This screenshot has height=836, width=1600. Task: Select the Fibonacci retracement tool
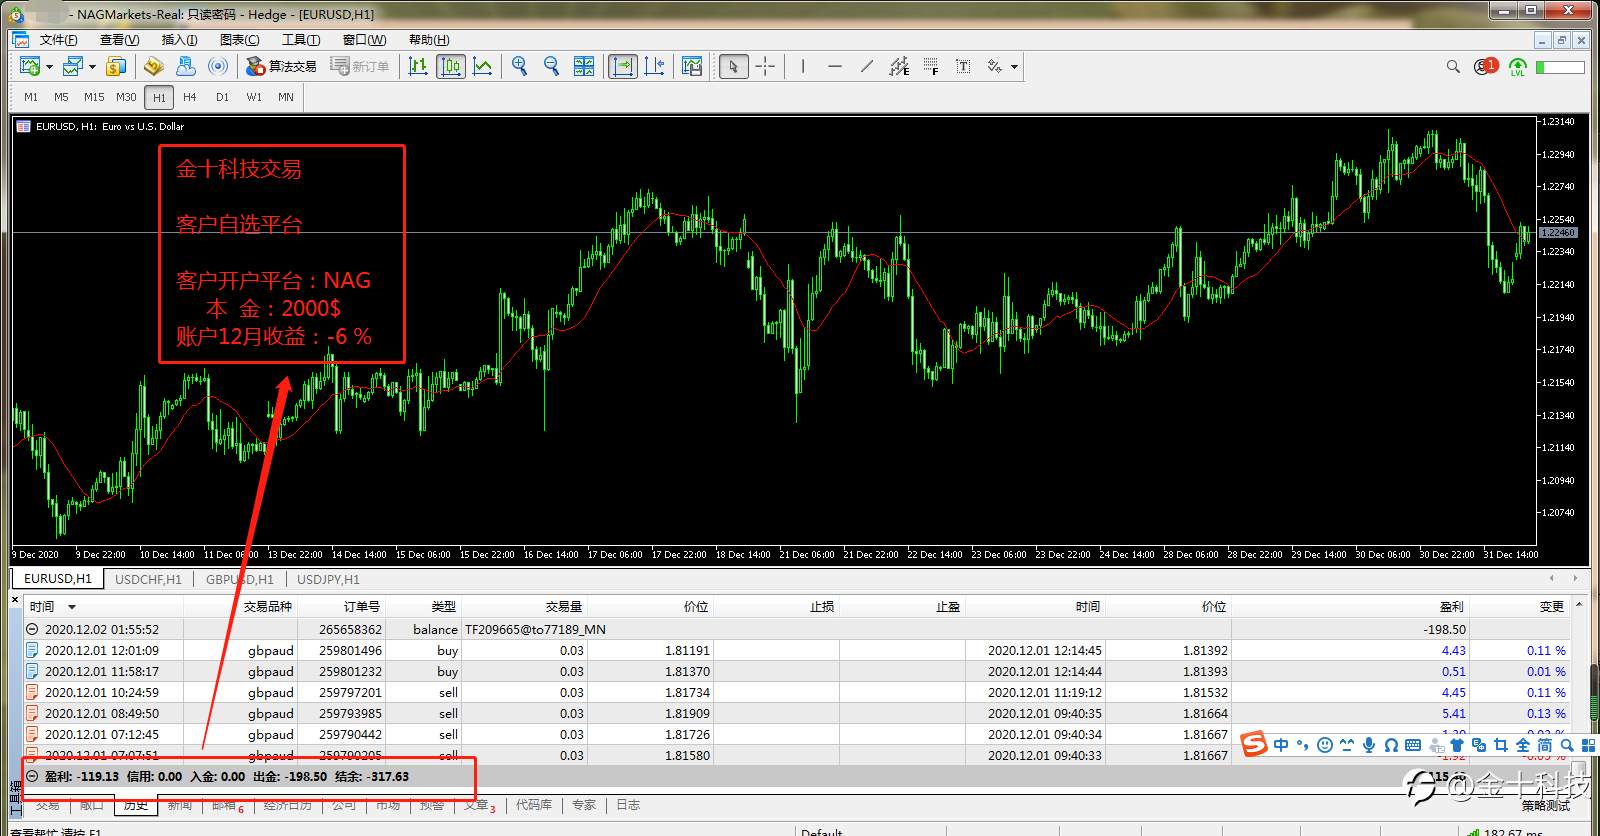point(931,66)
